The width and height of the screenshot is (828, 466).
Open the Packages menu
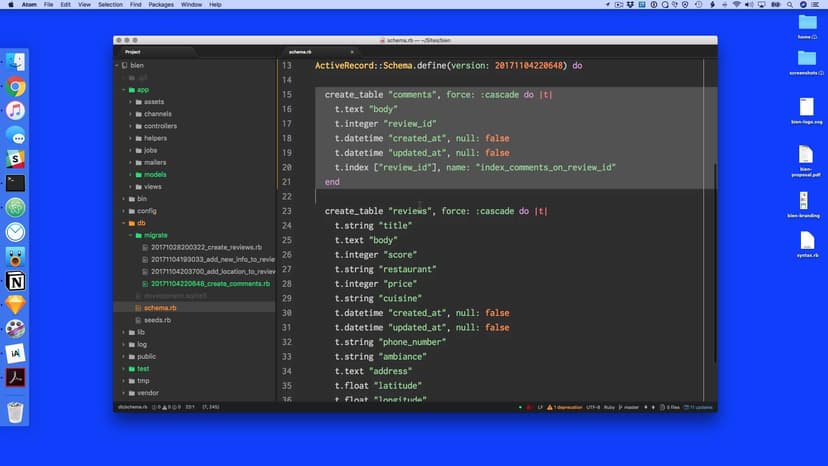tap(161, 5)
